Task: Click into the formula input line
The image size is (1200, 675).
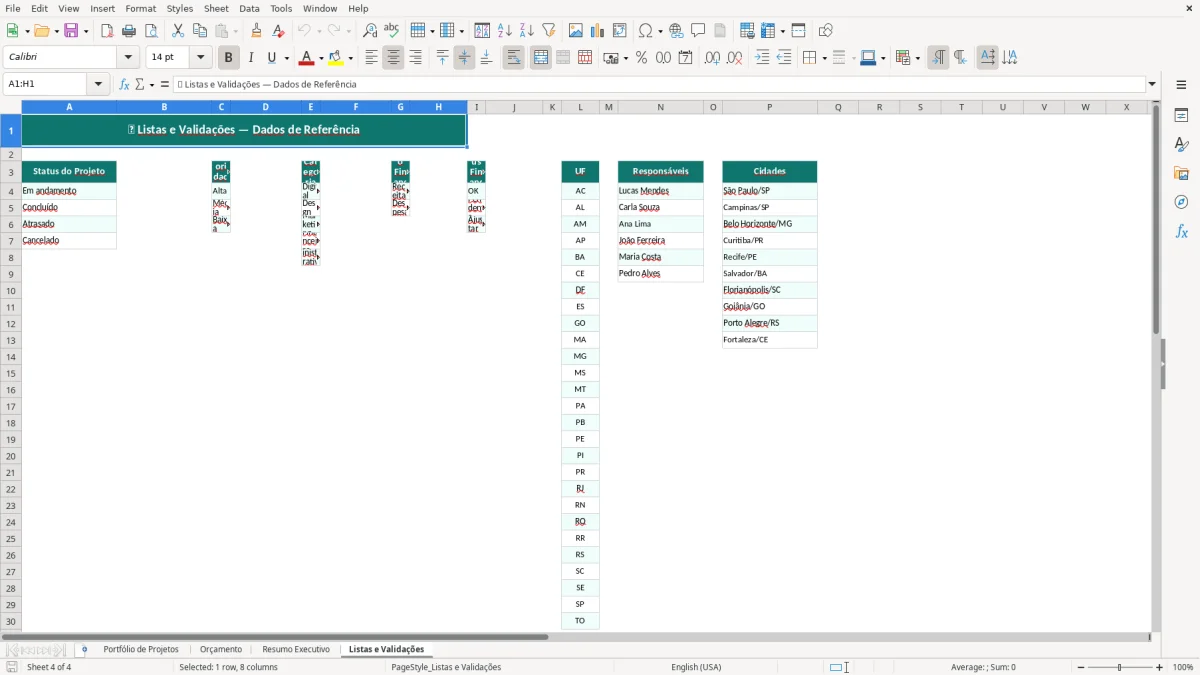Action: (x=658, y=84)
